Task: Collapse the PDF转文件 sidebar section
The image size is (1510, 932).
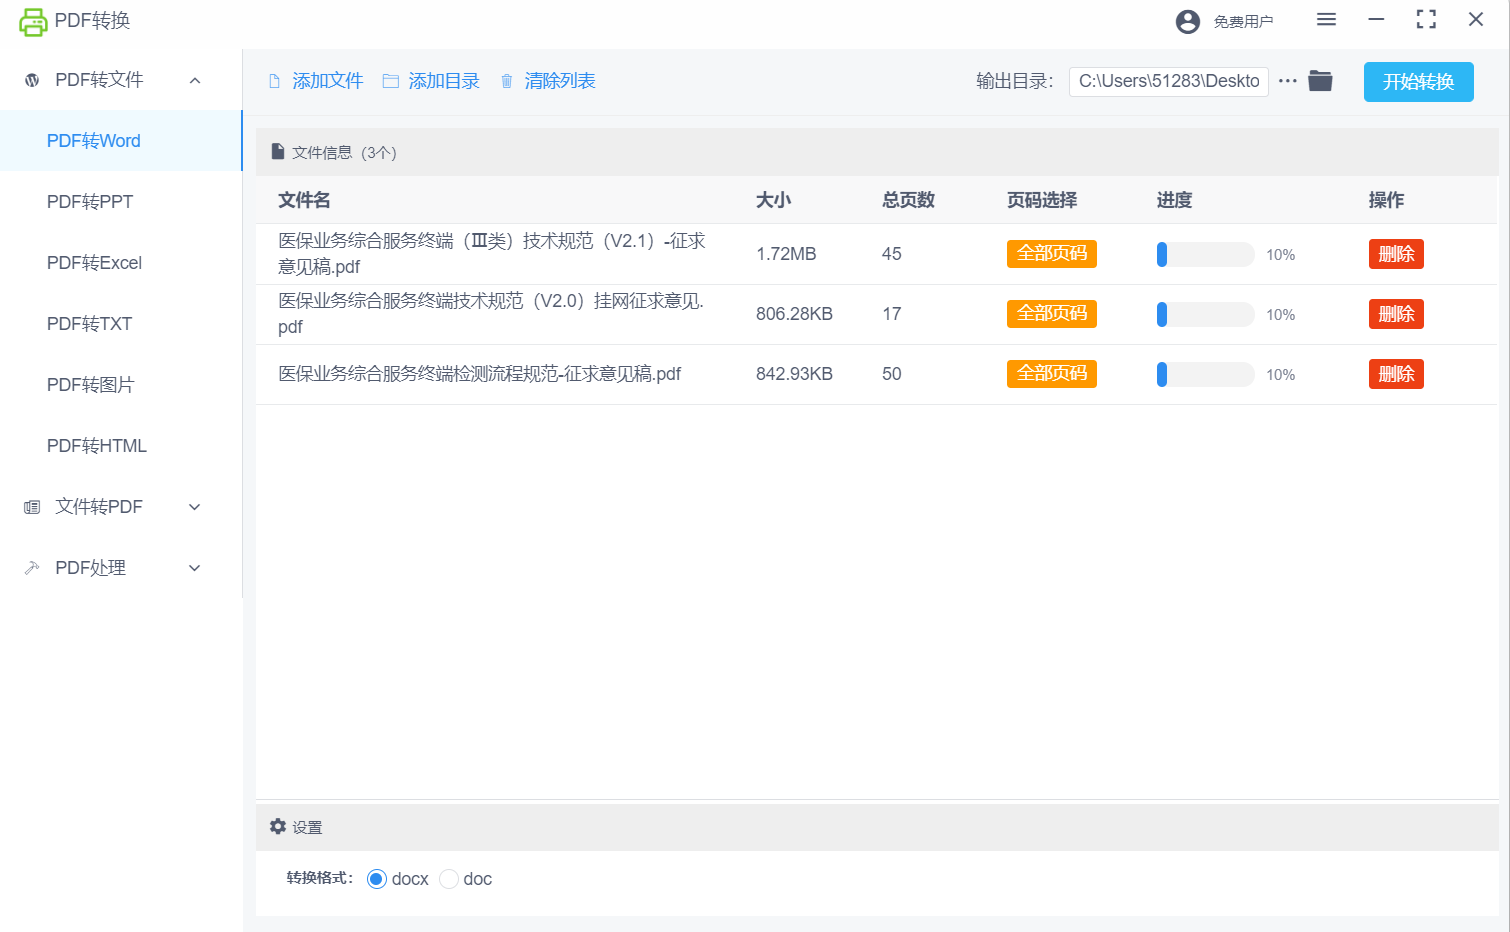Action: coord(195,80)
